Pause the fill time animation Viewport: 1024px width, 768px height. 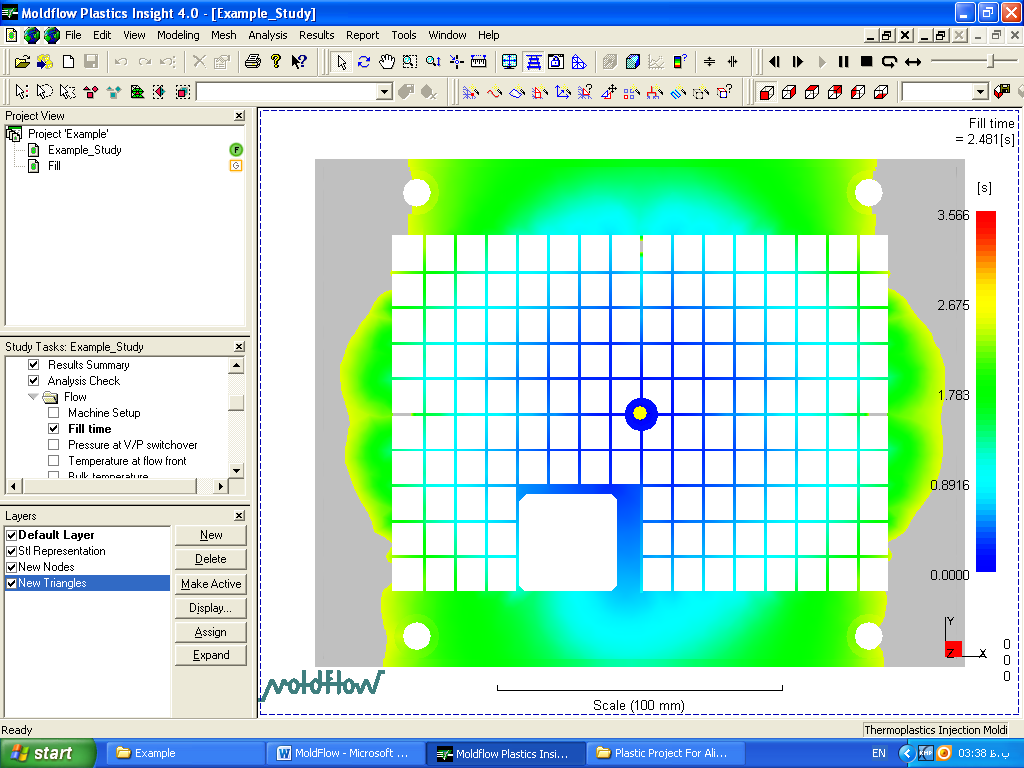coord(843,62)
